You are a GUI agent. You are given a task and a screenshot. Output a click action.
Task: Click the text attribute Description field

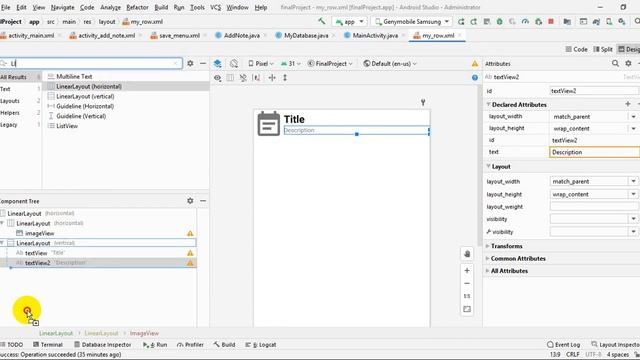click(594, 152)
